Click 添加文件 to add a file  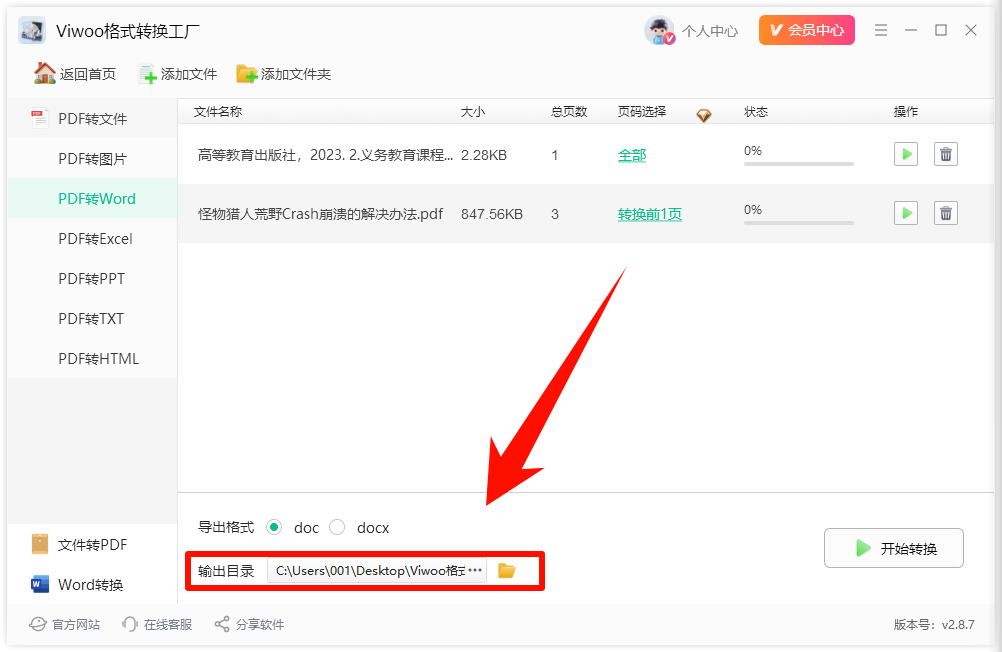[177, 74]
